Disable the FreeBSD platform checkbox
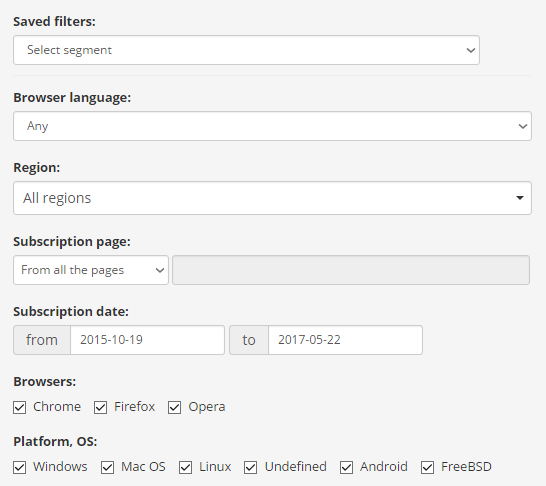546x486 pixels. (427, 467)
